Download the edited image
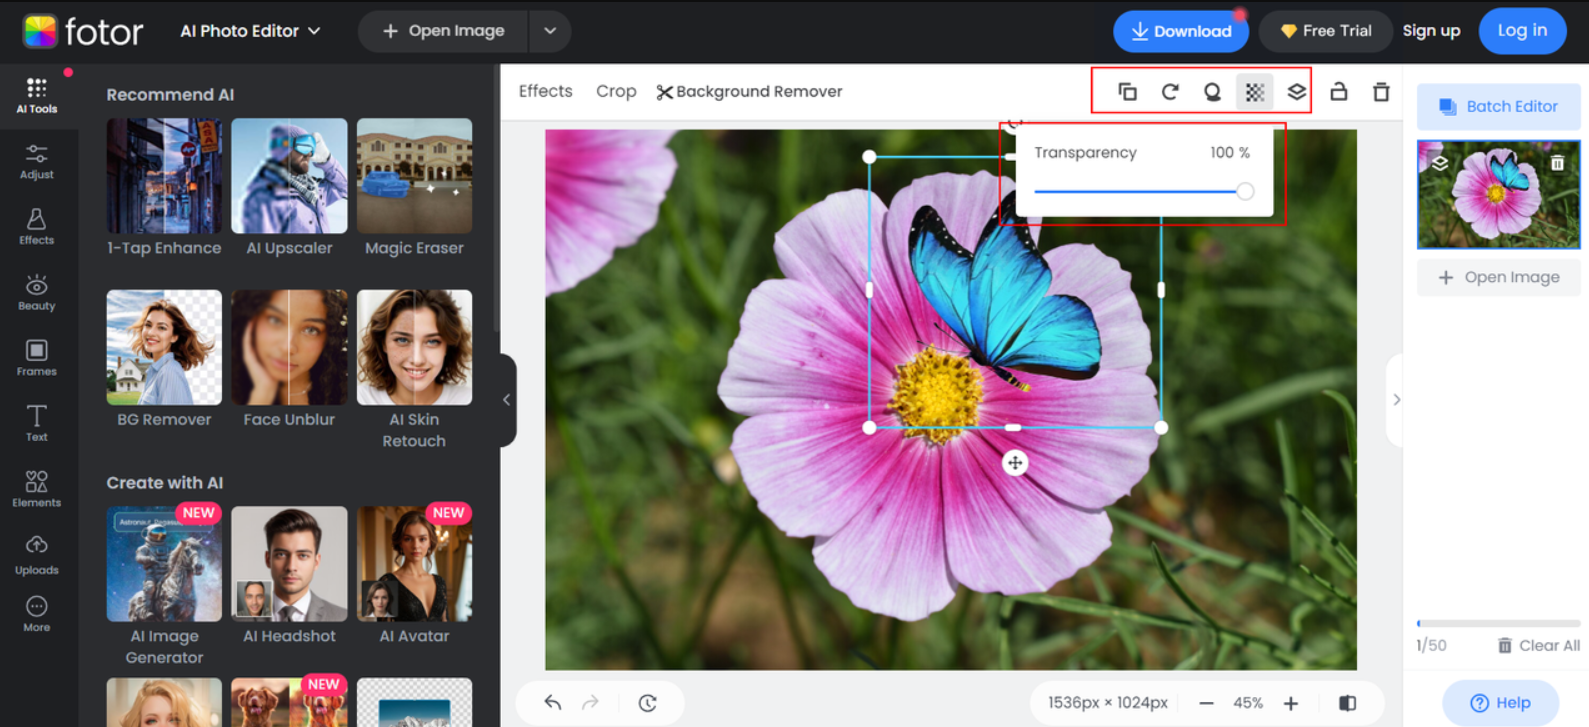This screenshot has width=1589, height=727. point(1181,31)
